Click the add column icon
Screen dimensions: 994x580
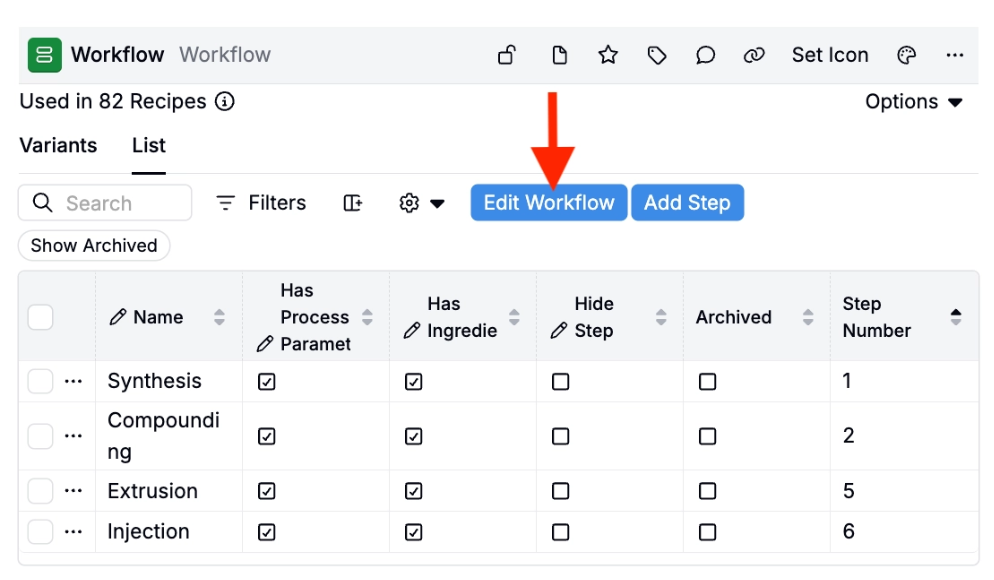(x=352, y=203)
